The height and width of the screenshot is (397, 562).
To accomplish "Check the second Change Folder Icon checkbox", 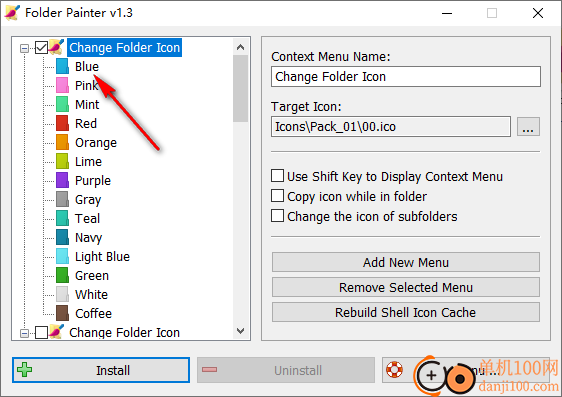I will click(x=42, y=333).
